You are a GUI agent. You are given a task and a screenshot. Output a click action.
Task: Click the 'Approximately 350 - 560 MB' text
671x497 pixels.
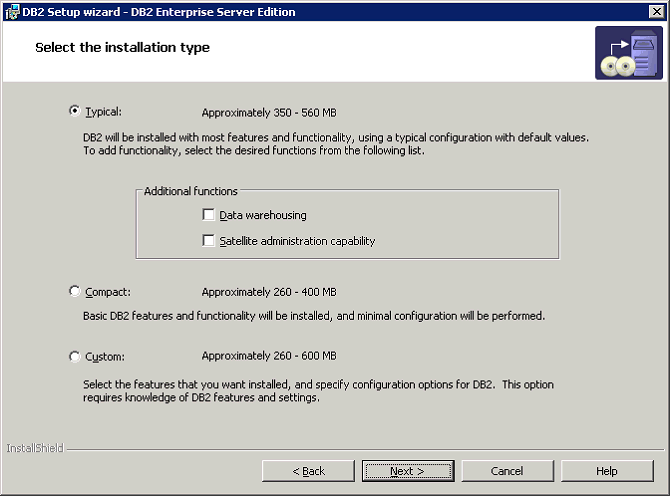(269, 113)
